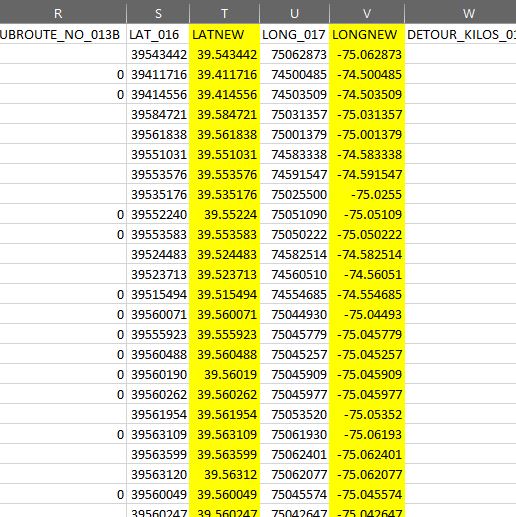Viewport: 516px width, 517px height.
Task: Select cell with value 74554685
Action: pos(294,294)
